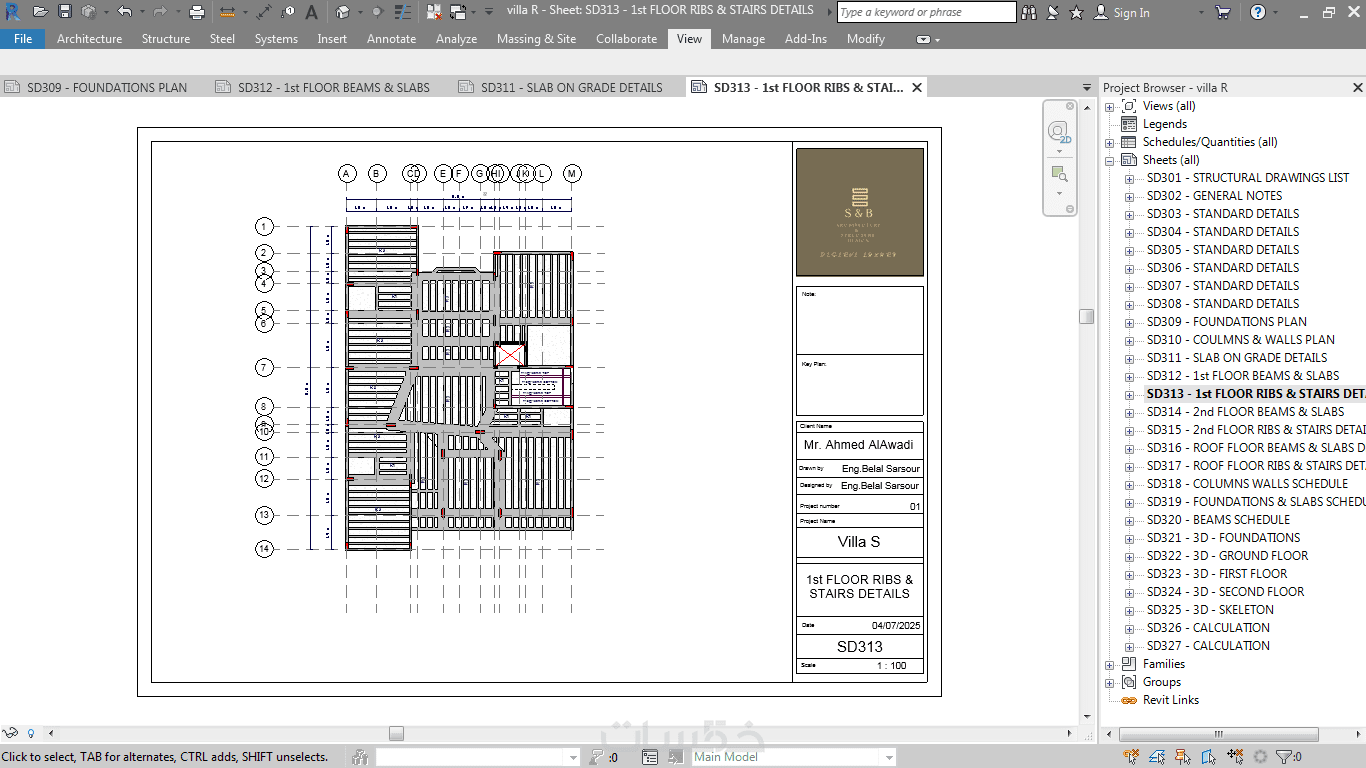Open the Structure ribbon tab

166,39
